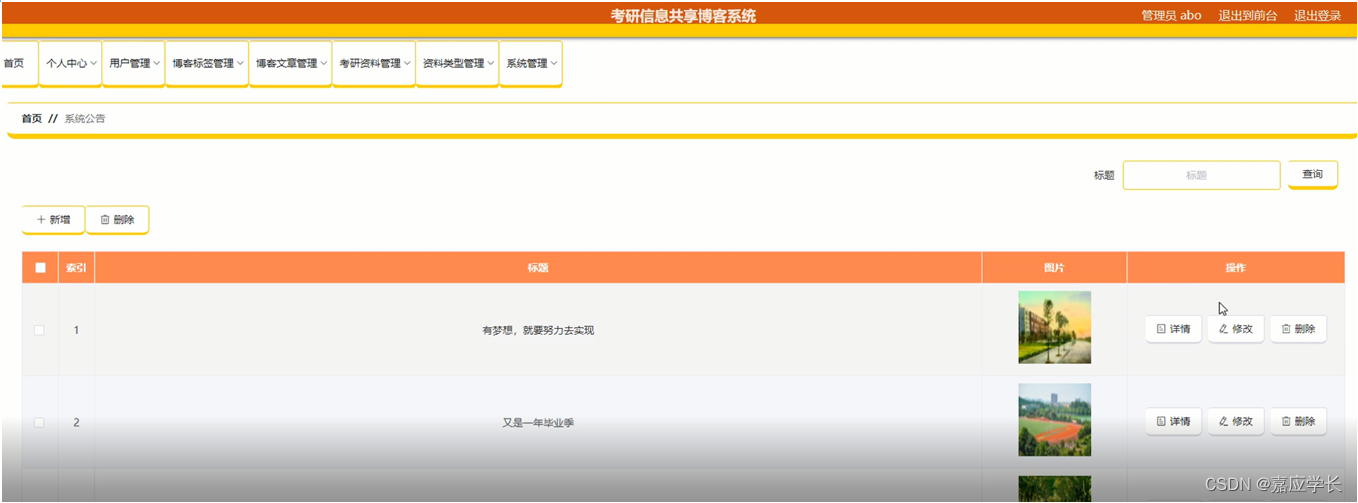The height and width of the screenshot is (503, 1358).
Task: Click 删除 for 又是一年毕业季
Action: [1298, 422]
